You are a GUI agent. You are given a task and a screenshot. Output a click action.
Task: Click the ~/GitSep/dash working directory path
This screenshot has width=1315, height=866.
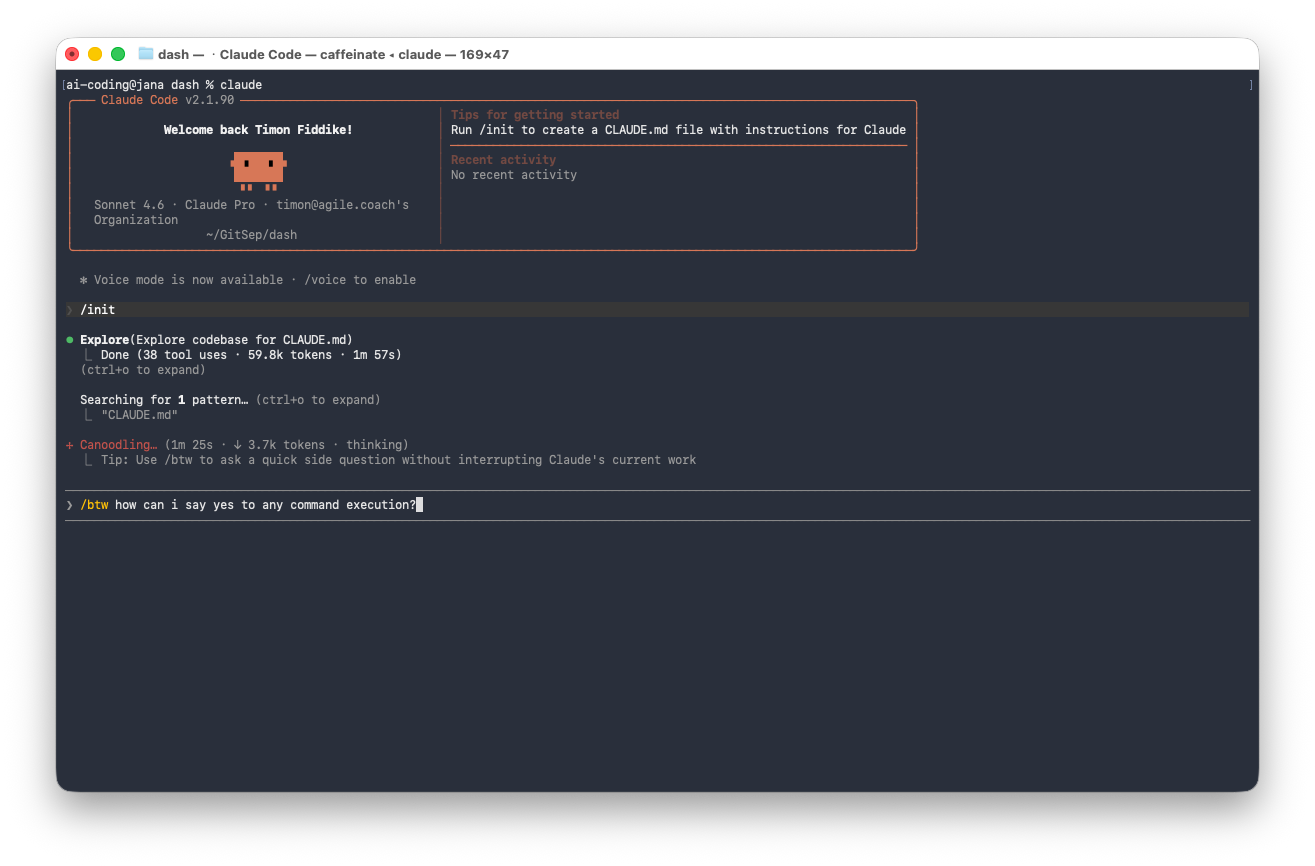point(251,235)
